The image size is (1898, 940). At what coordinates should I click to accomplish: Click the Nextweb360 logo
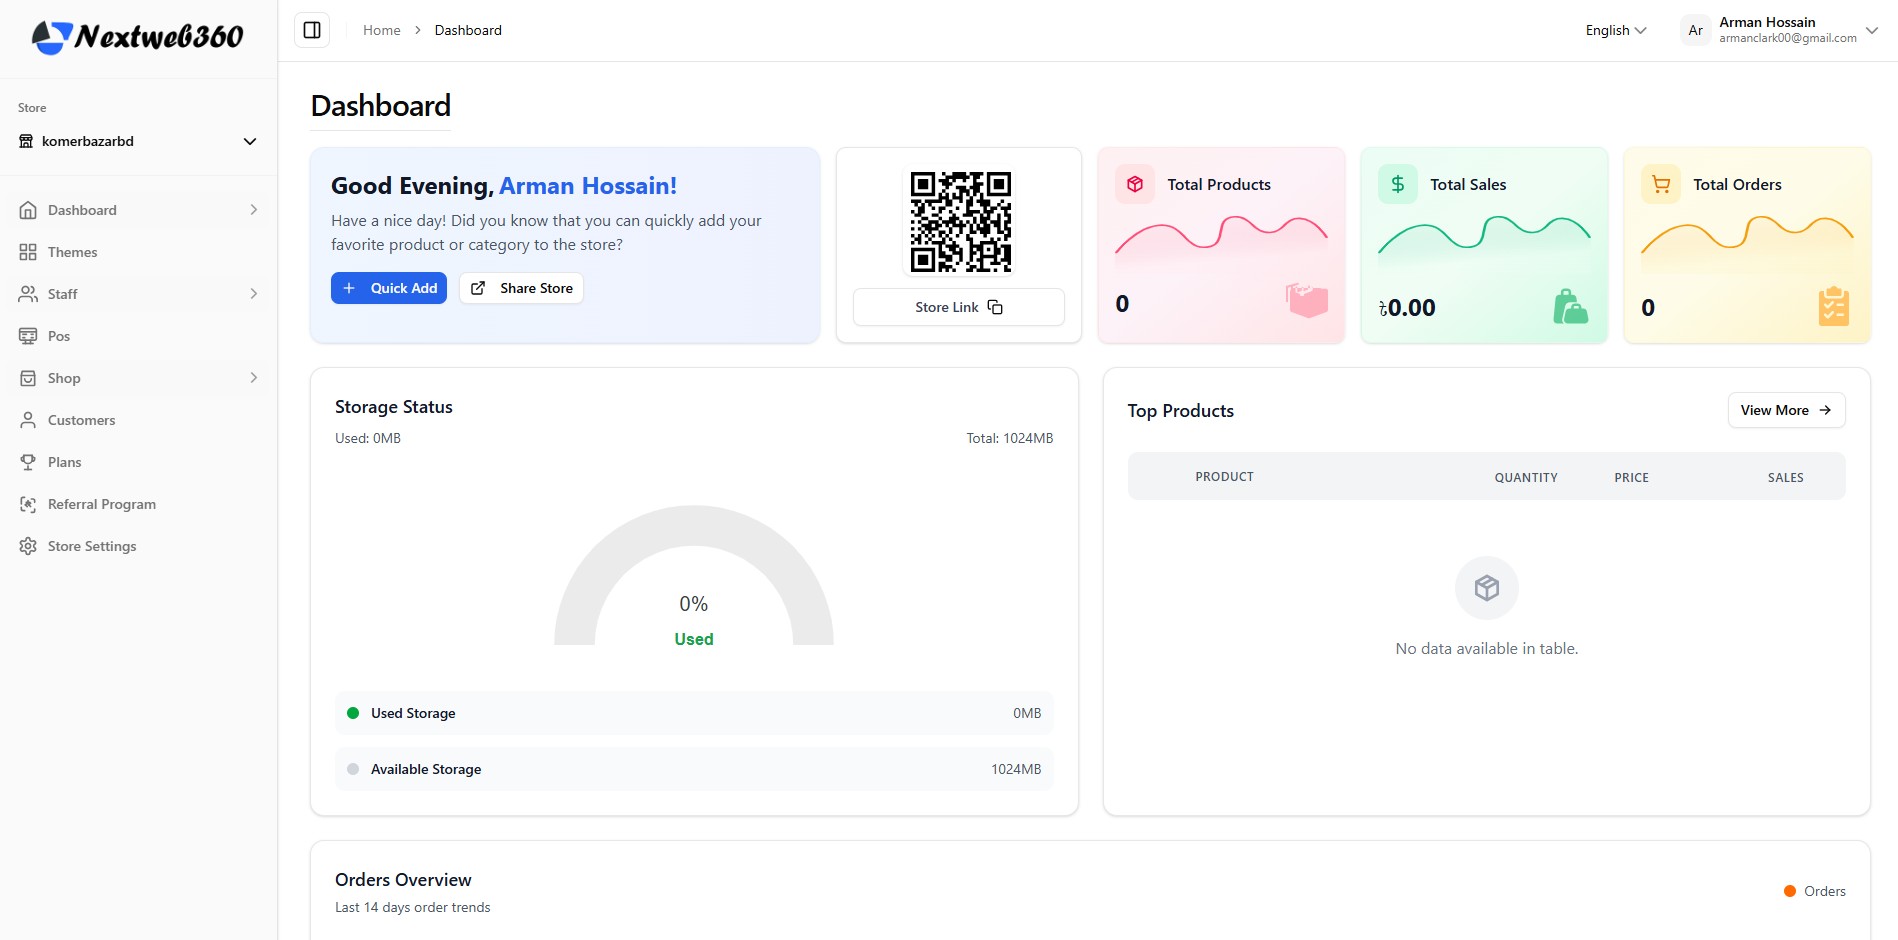pos(138,37)
